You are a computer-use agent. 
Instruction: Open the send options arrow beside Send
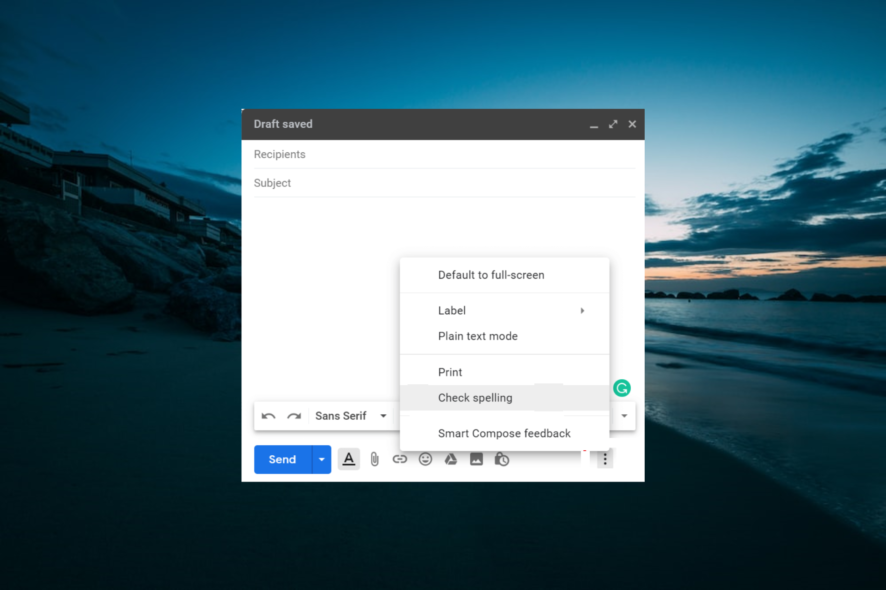322,459
